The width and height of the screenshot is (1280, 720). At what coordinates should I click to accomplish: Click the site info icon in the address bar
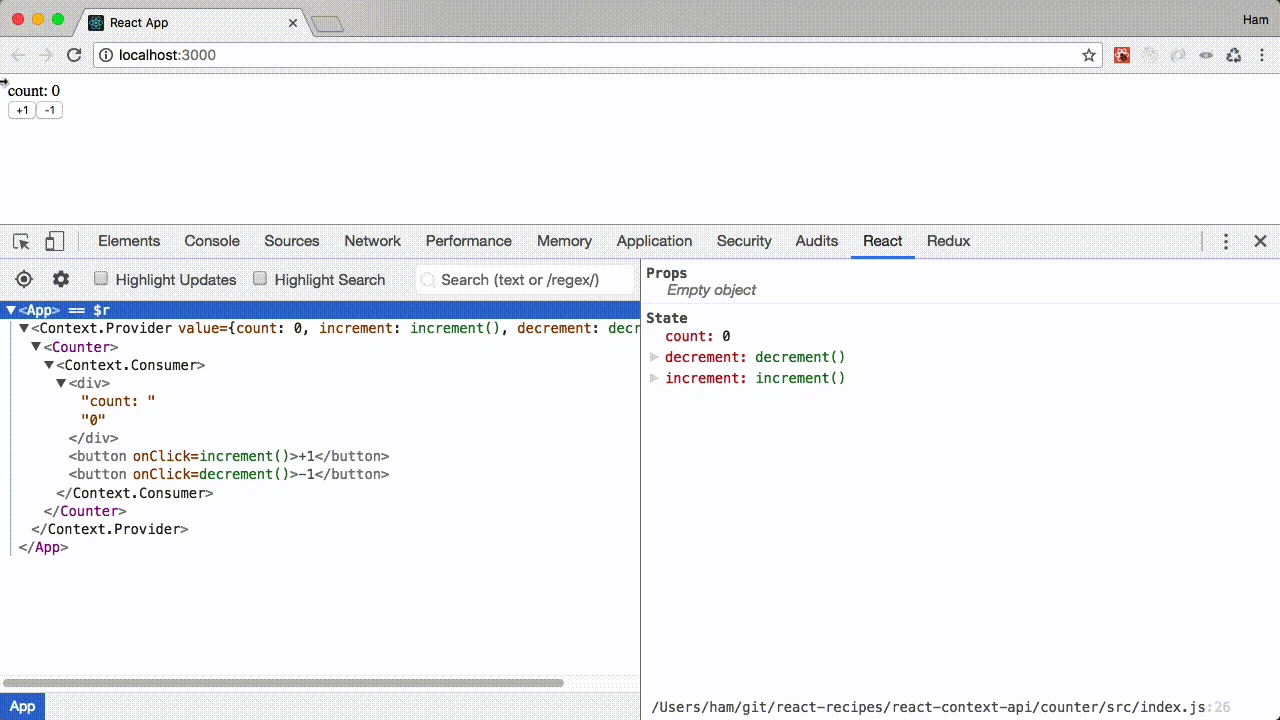tap(106, 55)
